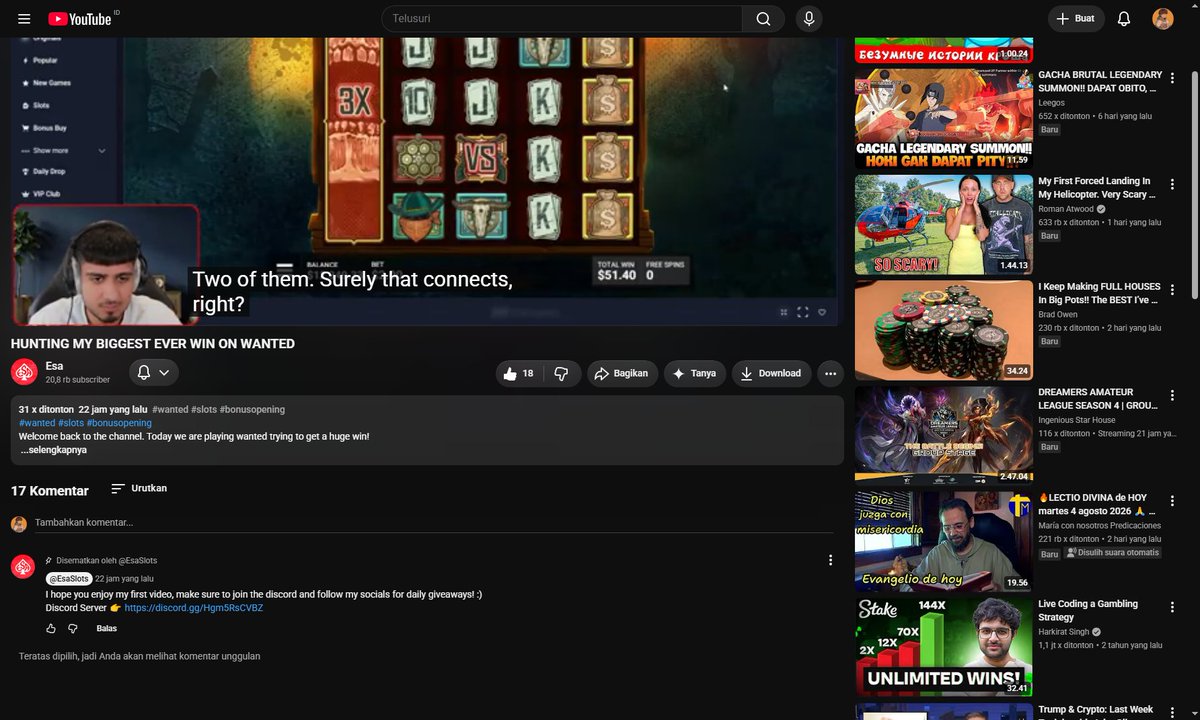Open the blue #bonusopening hashtag
This screenshot has height=720, width=1200.
[x=119, y=423]
